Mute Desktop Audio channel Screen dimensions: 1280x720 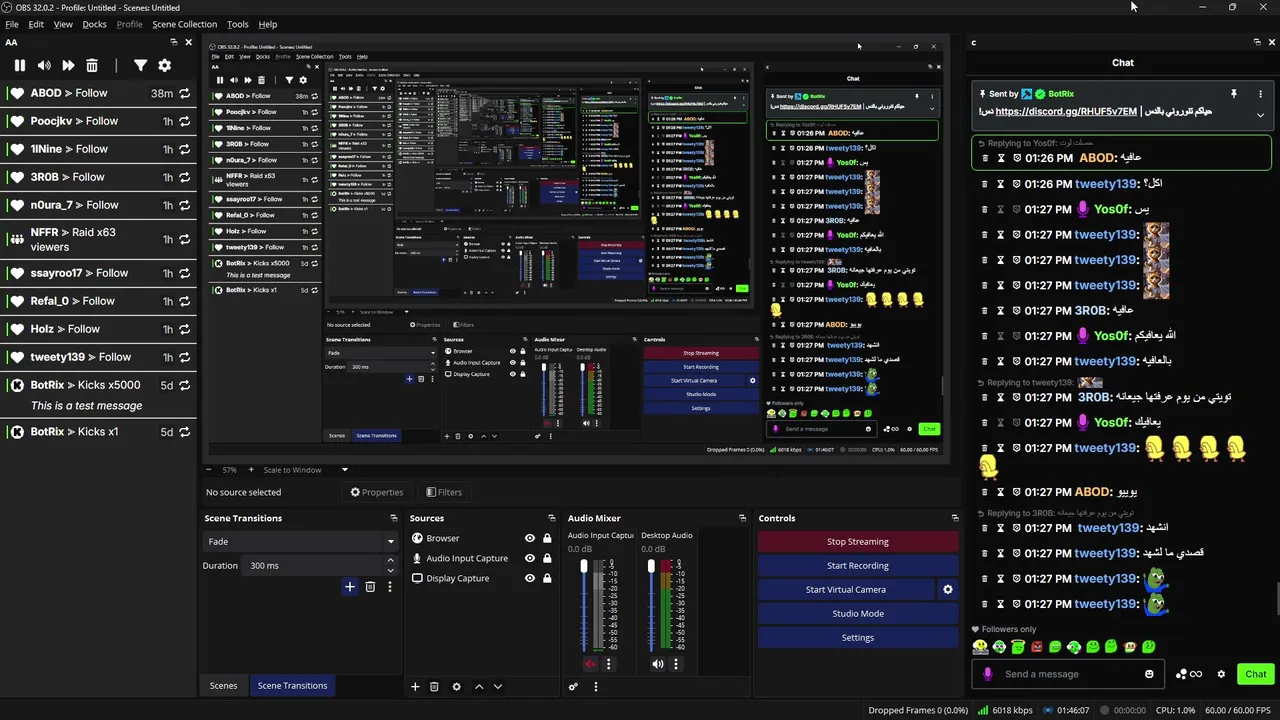click(657, 664)
